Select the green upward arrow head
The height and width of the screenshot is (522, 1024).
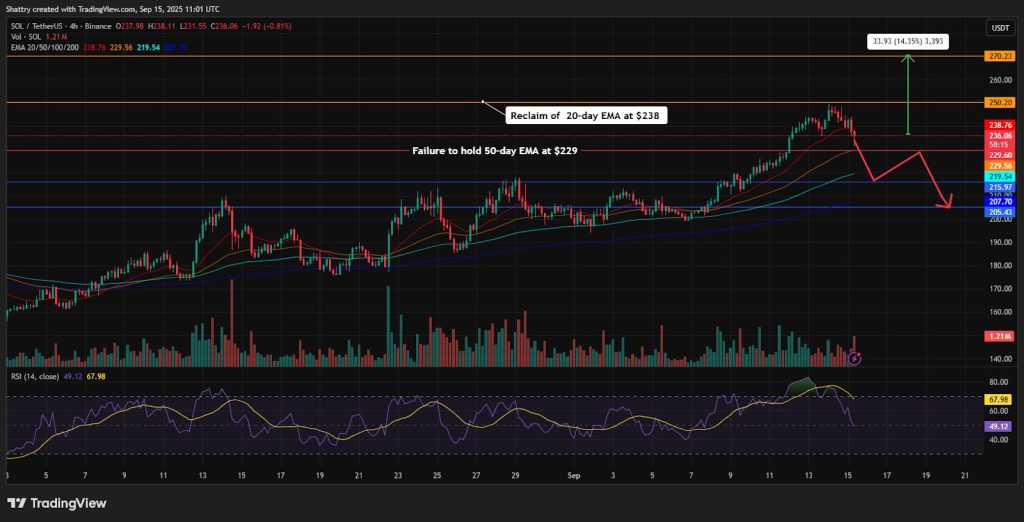click(907, 59)
